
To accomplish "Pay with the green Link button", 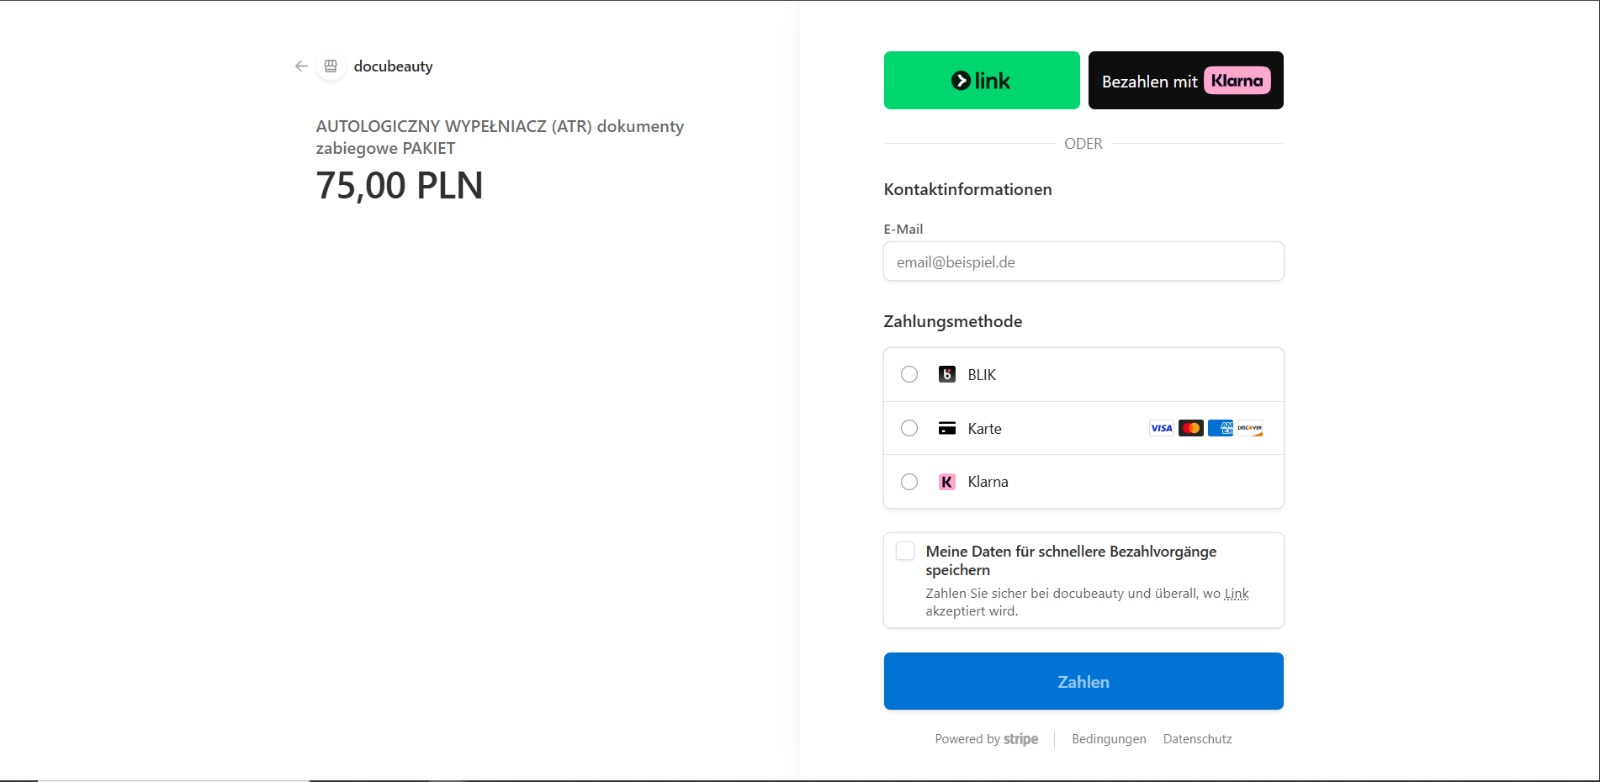I will tap(981, 80).
